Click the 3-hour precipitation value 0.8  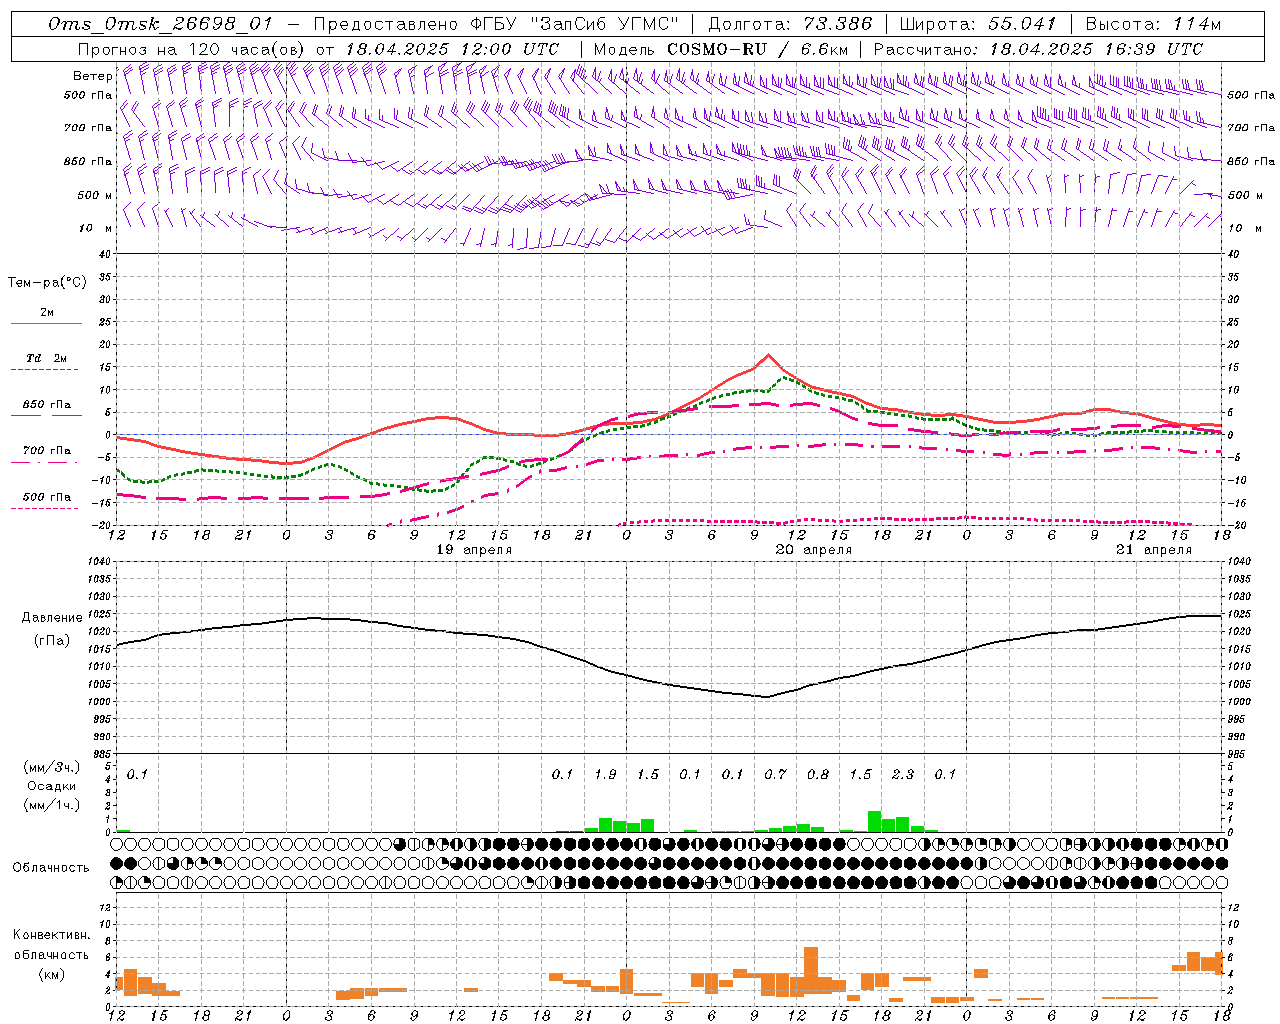pyautogui.click(x=818, y=774)
